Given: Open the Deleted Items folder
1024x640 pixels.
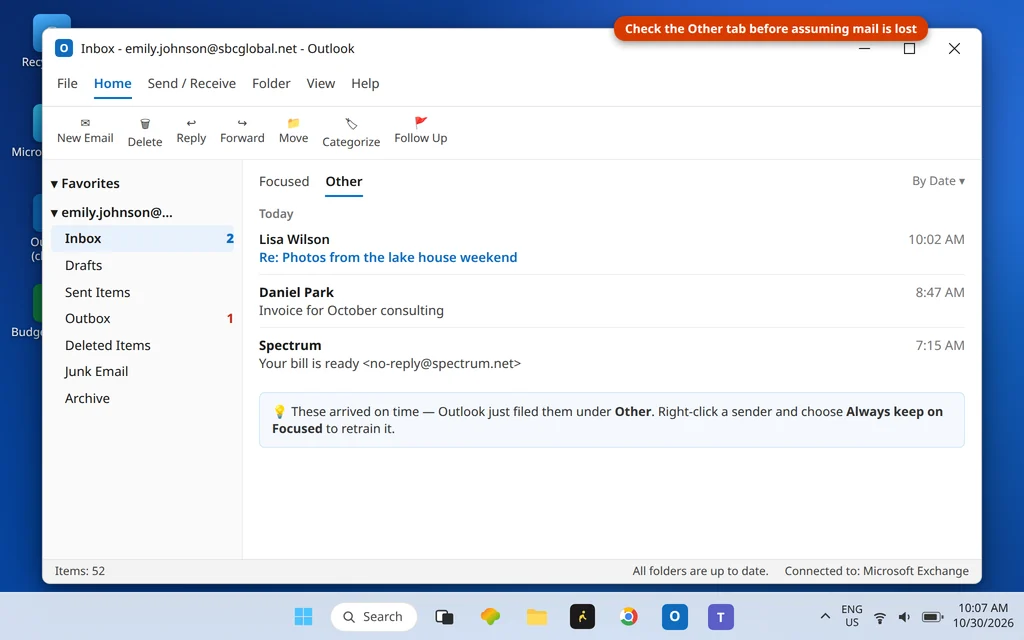Looking at the screenshot, I should point(142,345).
